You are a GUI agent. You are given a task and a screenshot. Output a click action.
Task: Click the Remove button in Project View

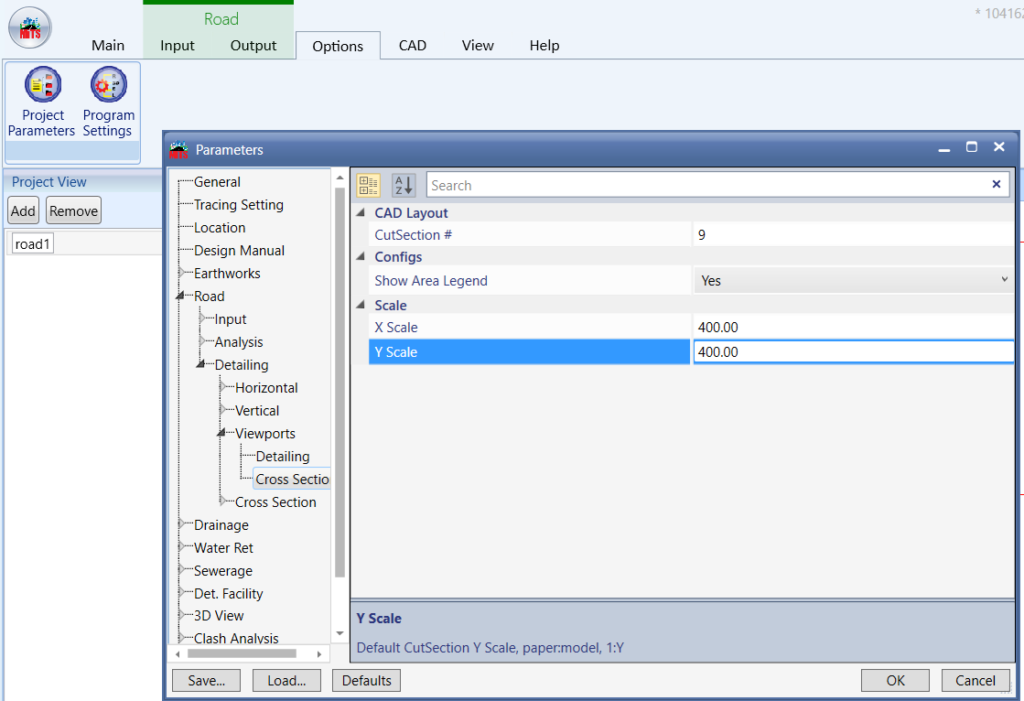pos(74,211)
